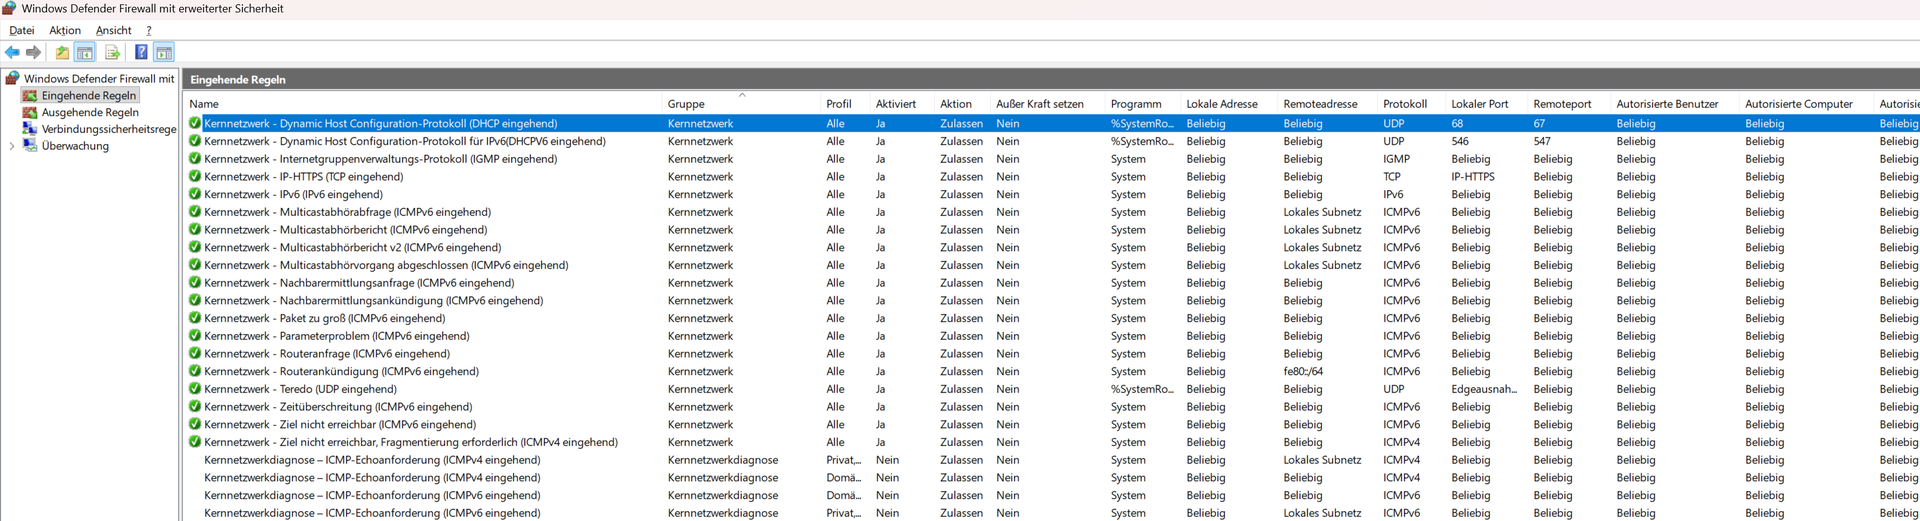Click green check icon of Parameterproblem rule
The image size is (1920, 521).
[x=195, y=336]
